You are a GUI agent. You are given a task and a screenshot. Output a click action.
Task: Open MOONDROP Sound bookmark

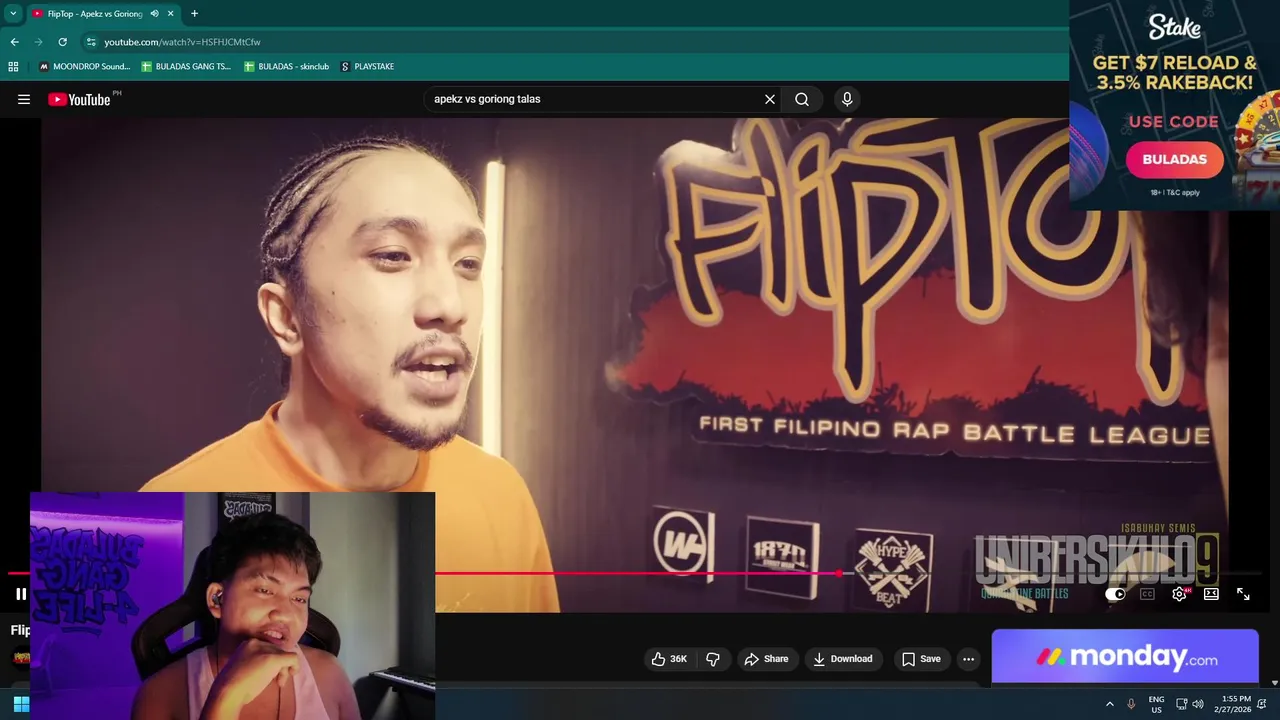pyautogui.click(x=84, y=66)
